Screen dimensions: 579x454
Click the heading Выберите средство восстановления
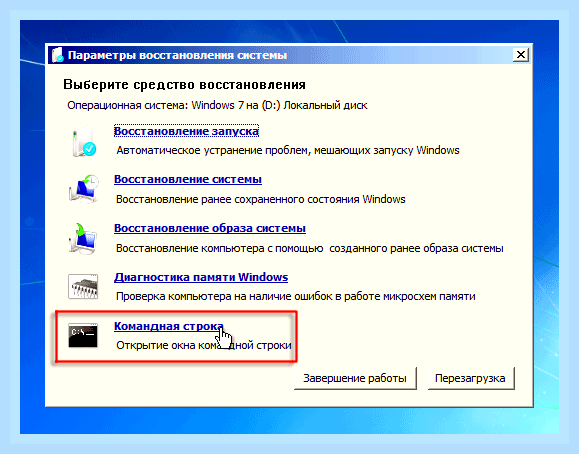[x=184, y=85]
